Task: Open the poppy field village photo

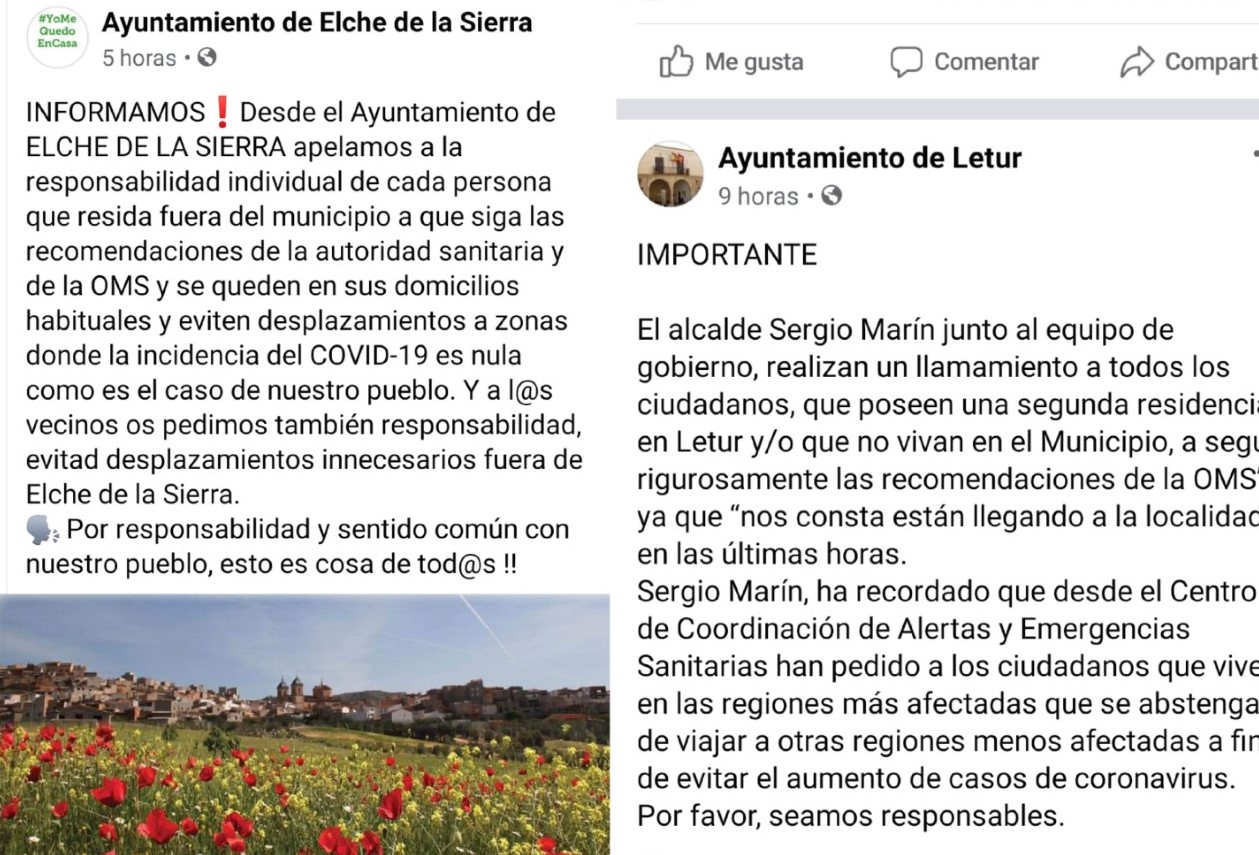Action: (304, 724)
